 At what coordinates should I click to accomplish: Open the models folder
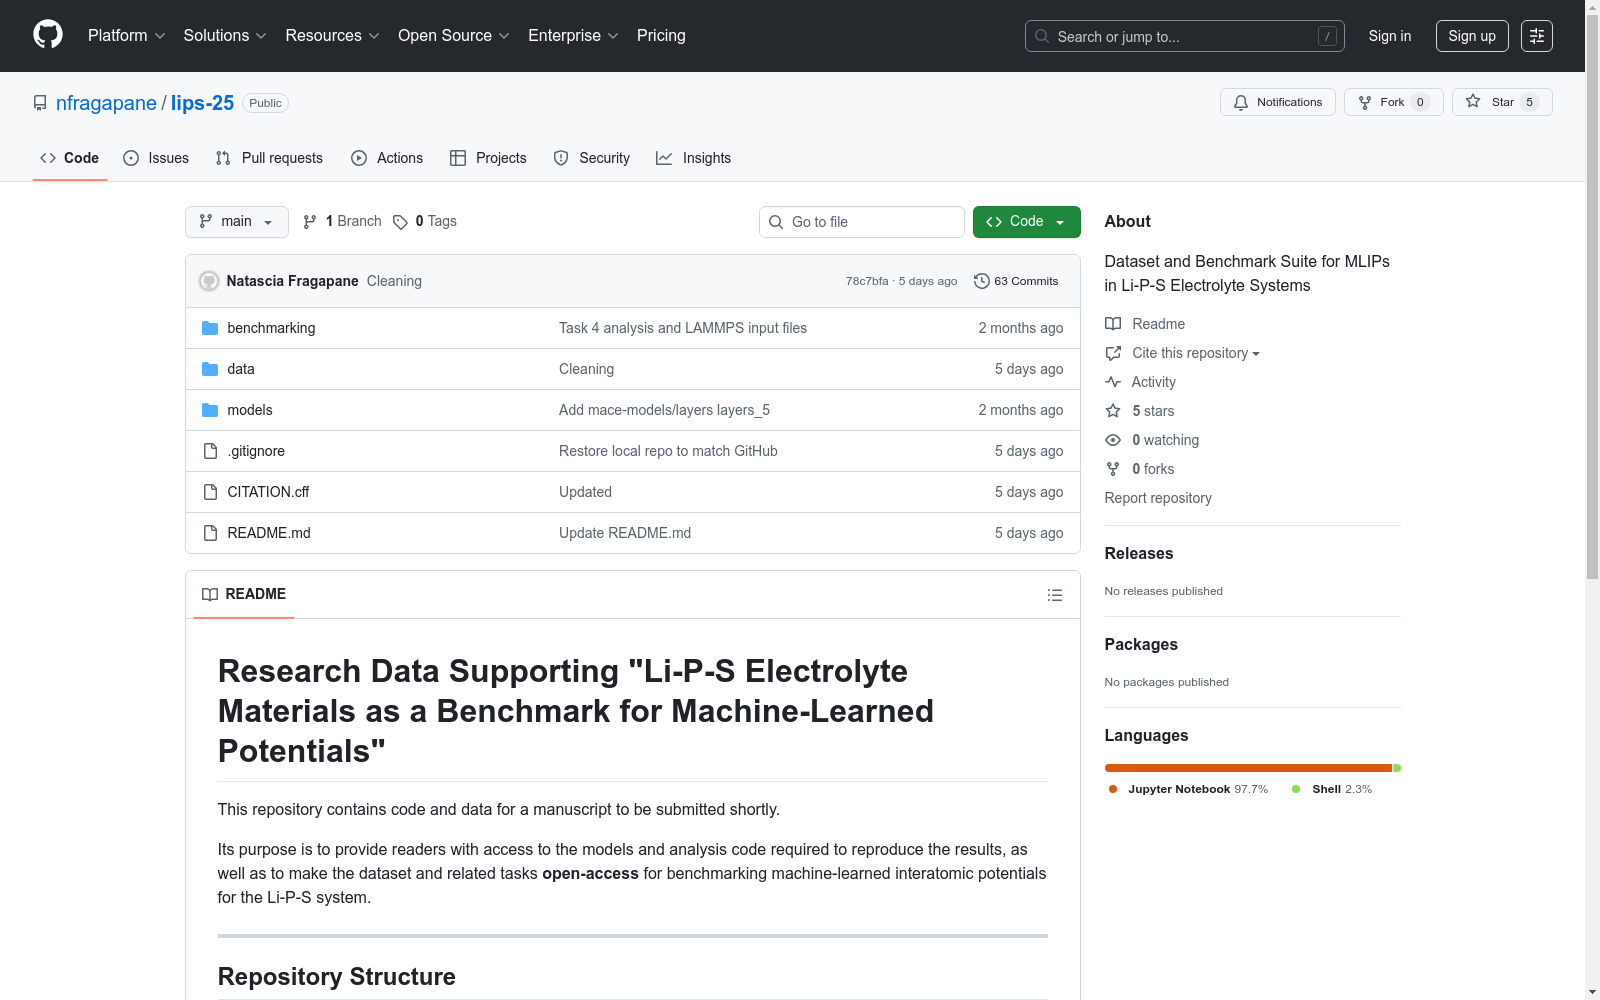point(250,410)
